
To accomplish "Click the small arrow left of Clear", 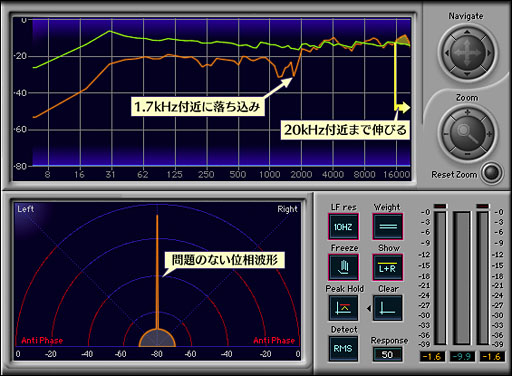I will click(369, 309).
